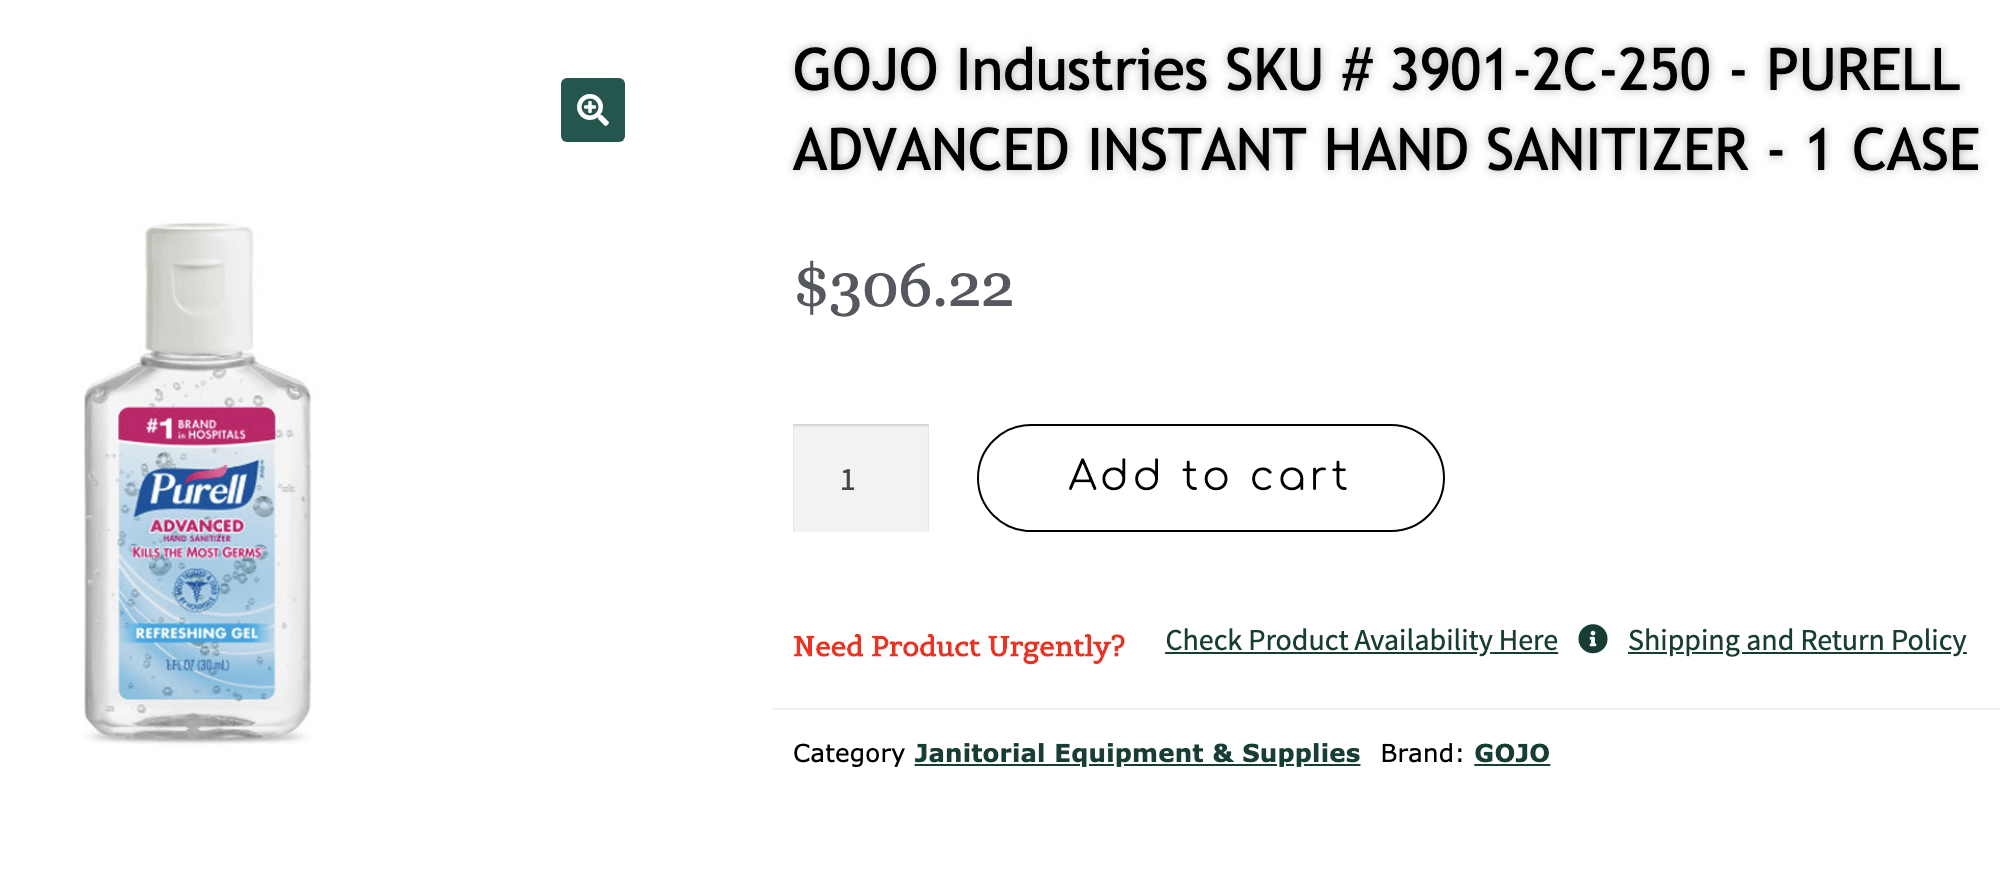Open the Shipping and Return Policy link
The width and height of the screenshot is (2000, 872).
click(x=1796, y=640)
